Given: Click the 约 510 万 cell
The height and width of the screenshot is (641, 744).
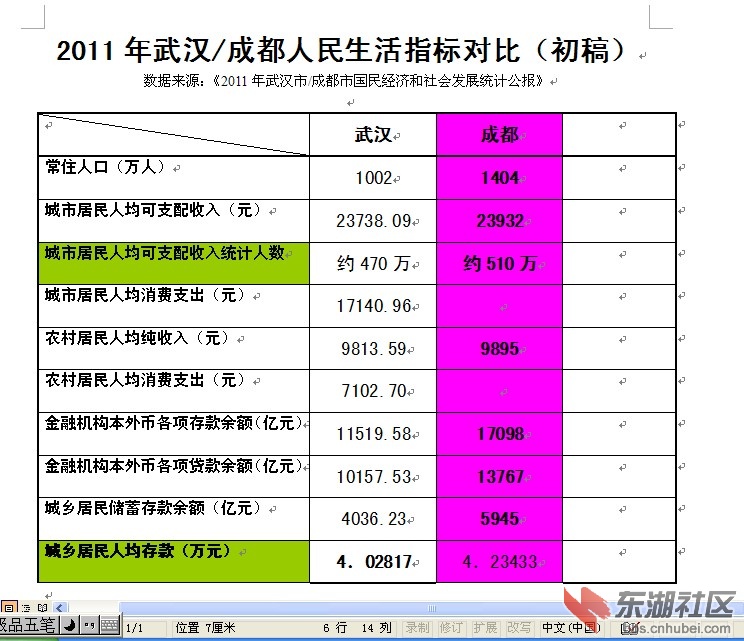Looking at the screenshot, I should tap(499, 263).
